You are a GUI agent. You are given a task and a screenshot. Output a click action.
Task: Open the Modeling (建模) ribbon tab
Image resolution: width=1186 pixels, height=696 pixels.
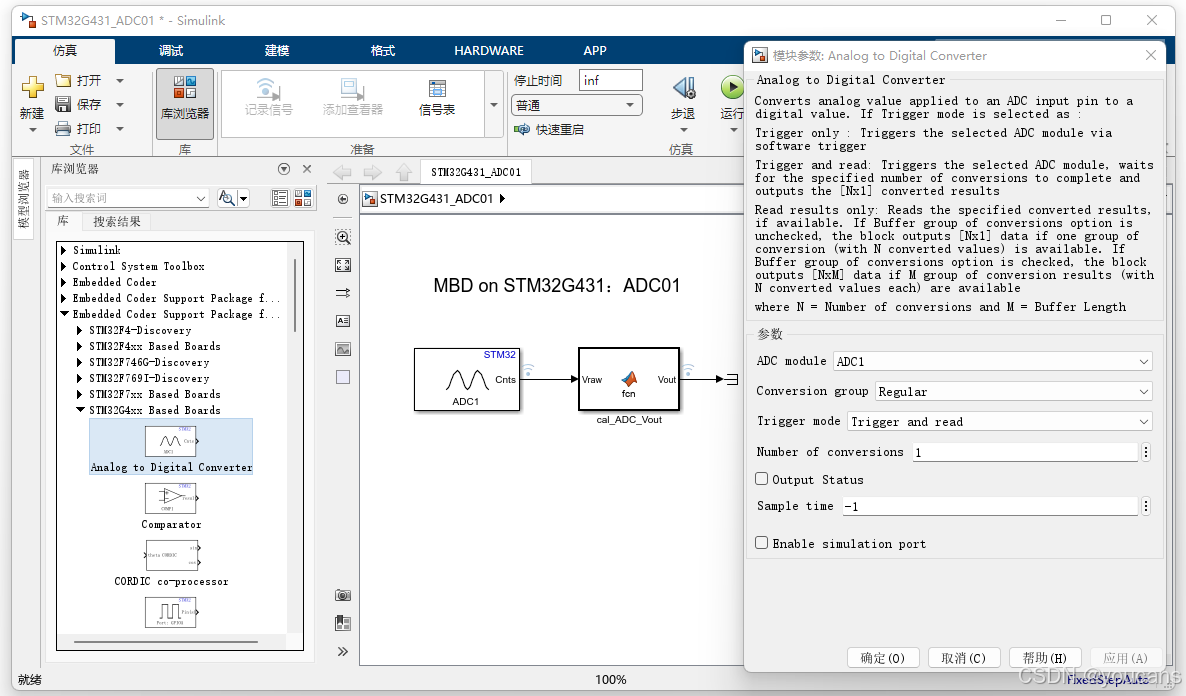coord(277,51)
